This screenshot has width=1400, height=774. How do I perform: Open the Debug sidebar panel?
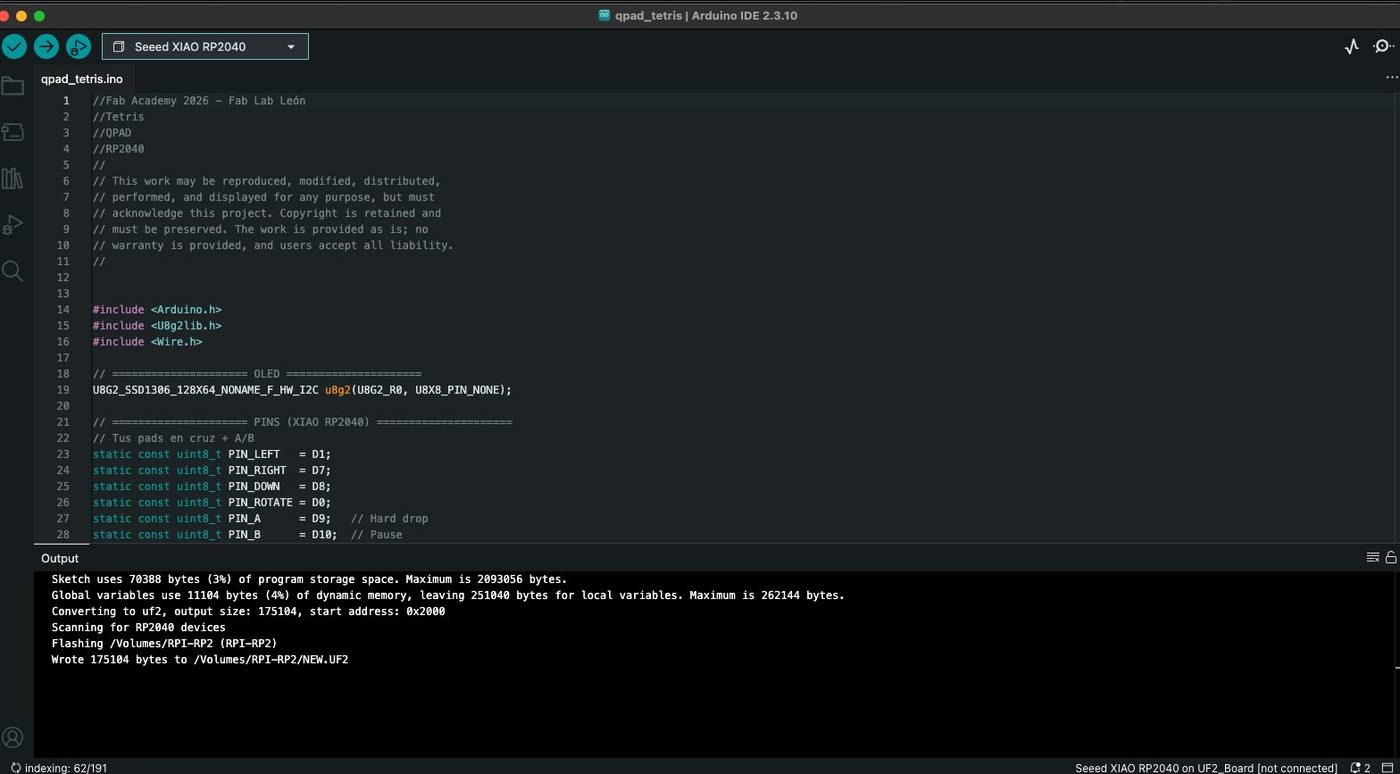pyautogui.click(x=13, y=224)
